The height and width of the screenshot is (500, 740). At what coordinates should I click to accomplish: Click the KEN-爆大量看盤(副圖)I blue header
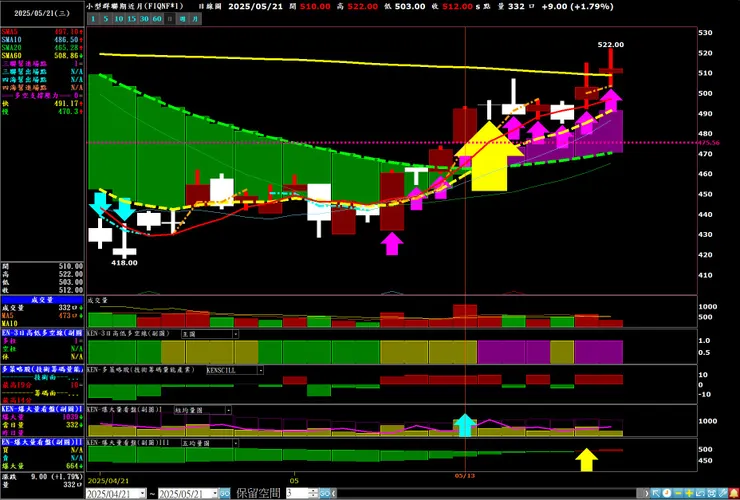[42, 409]
